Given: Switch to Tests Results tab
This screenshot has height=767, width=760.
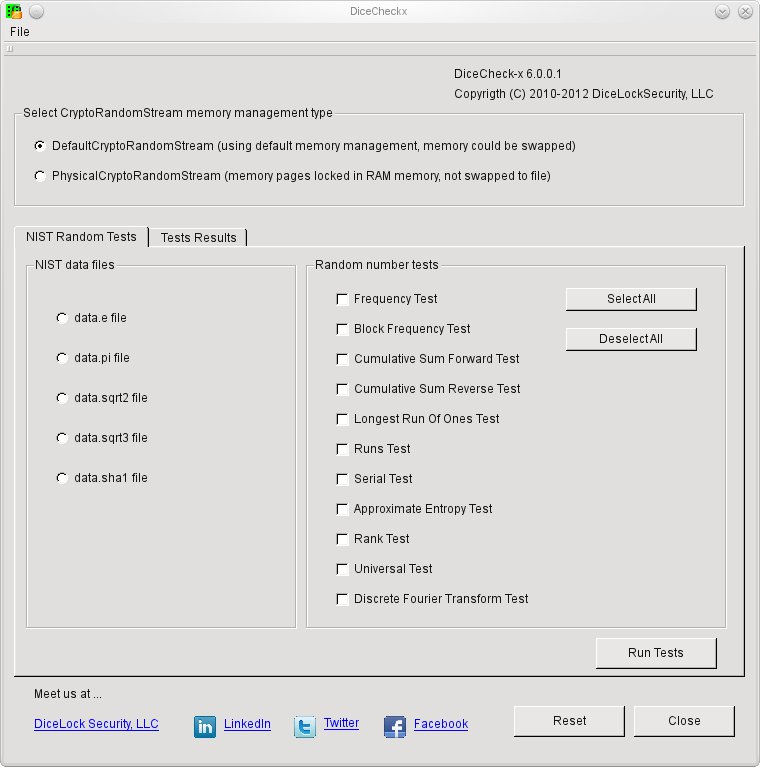Looking at the screenshot, I should 198,238.
